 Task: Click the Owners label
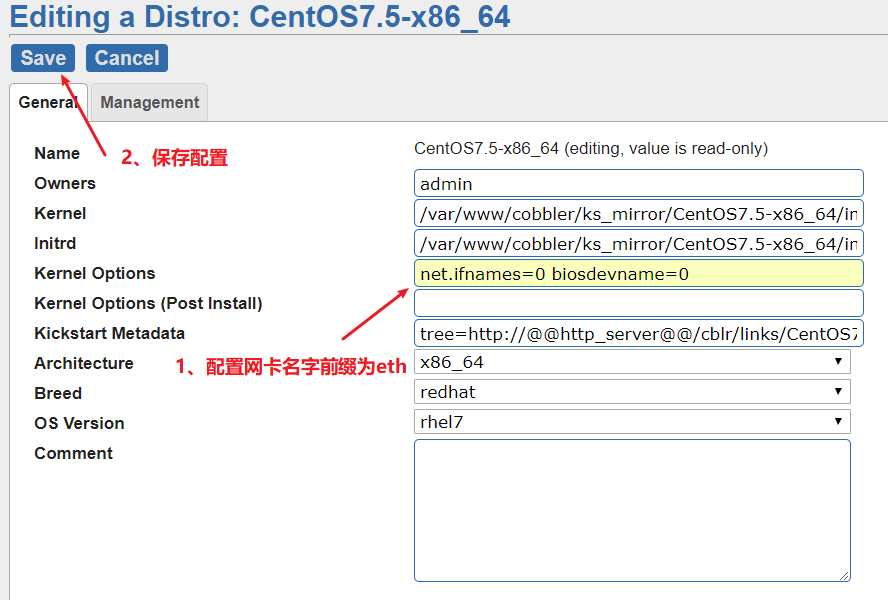click(x=65, y=184)
